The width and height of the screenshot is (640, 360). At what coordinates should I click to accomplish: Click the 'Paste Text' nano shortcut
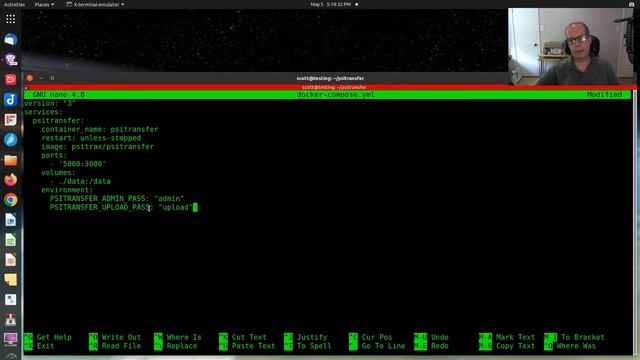pos(253,346)
